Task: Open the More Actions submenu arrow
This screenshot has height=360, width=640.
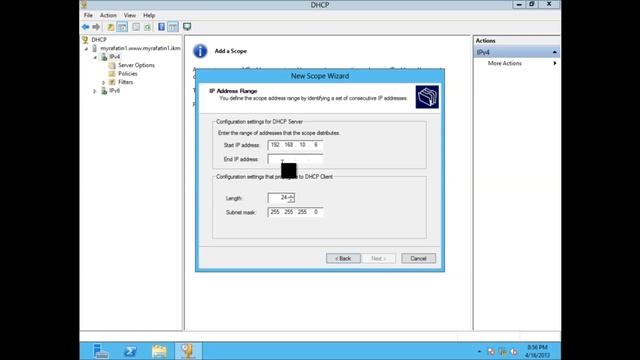Action: pyautogui.click(x=555, y=63)
